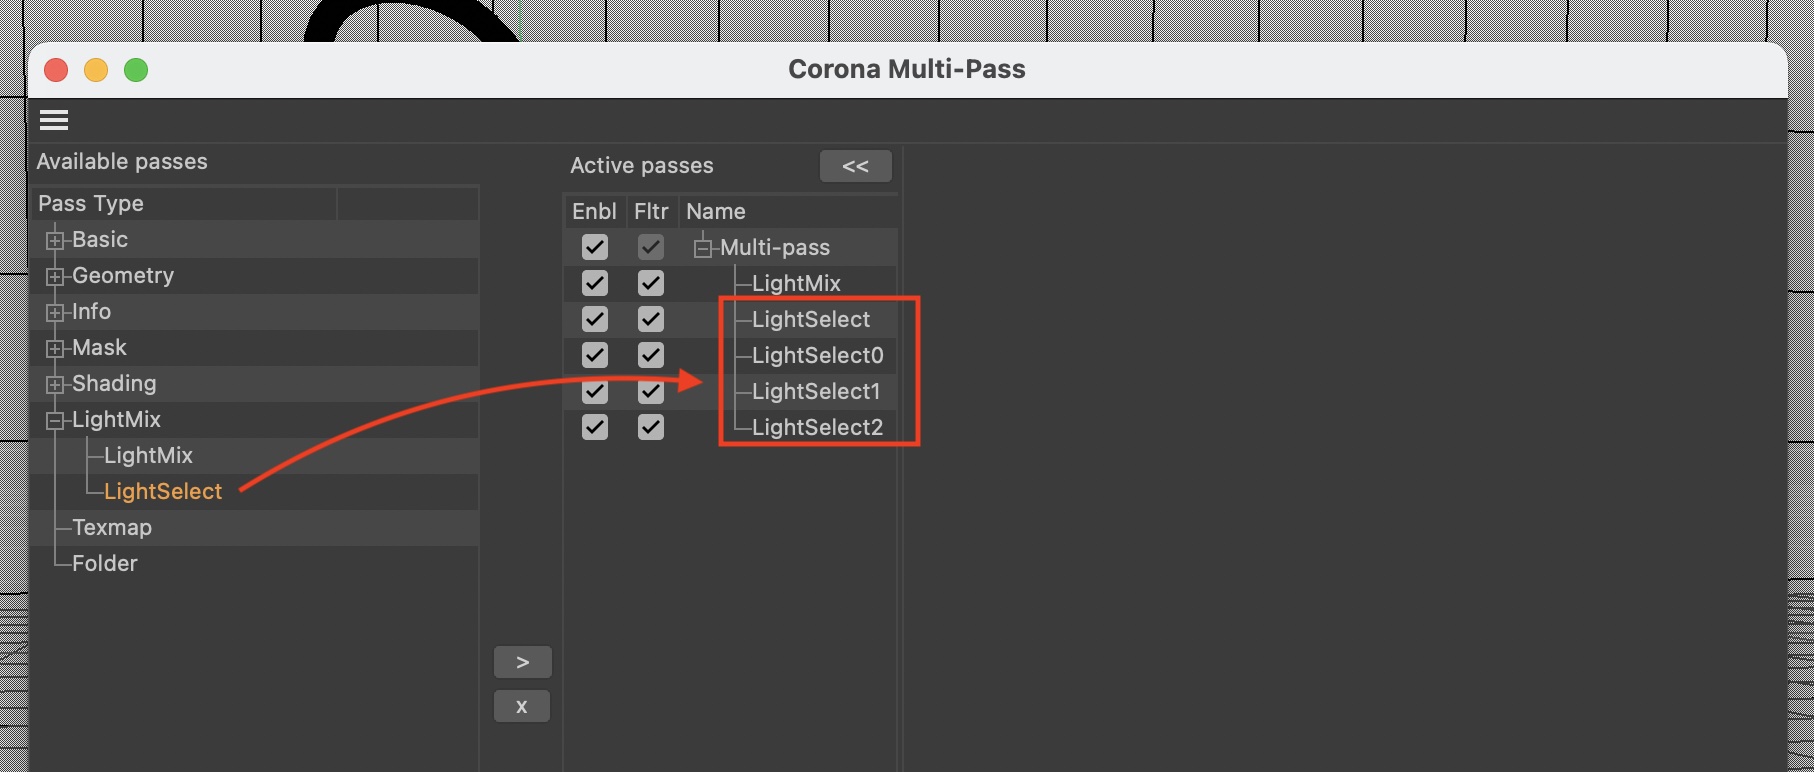Select the Texmap pass type
This screenshot has width=1814, height=772.
click(112, 527)
